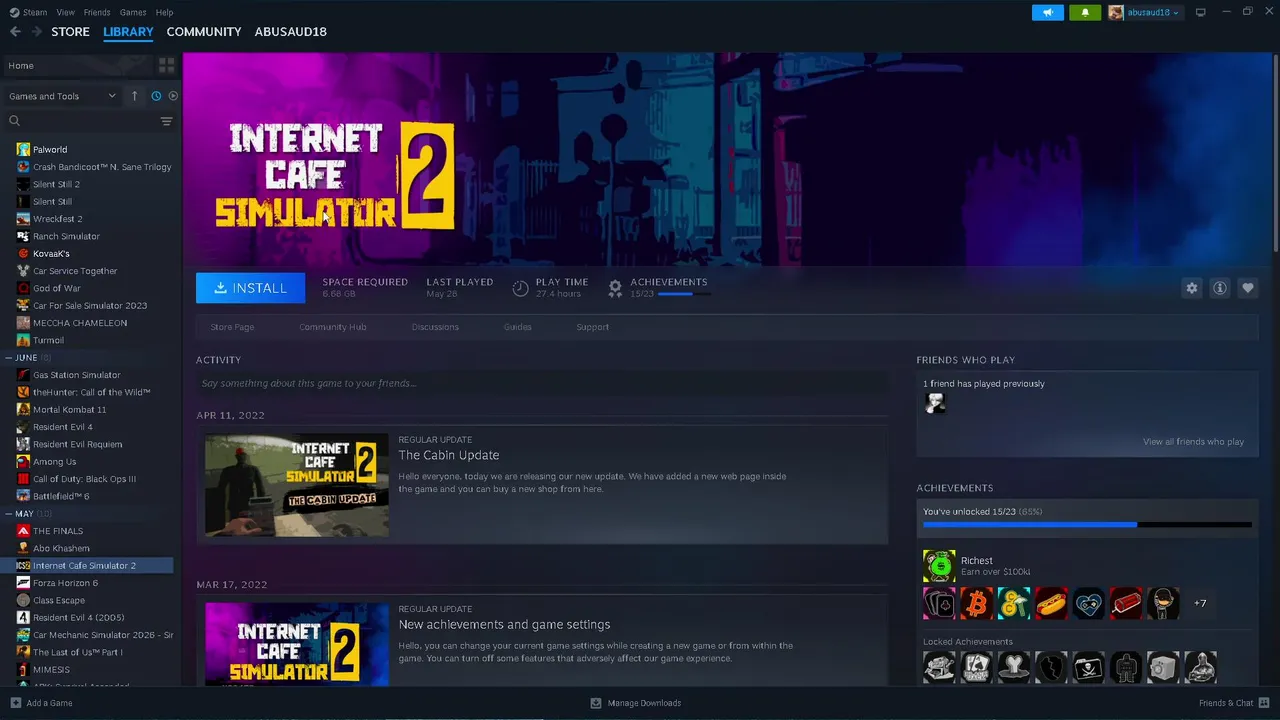This screenshot has height=720, width=1280.
Task: Open the ABUSAUD18 profile tab
Action: (x=291, y=32)
